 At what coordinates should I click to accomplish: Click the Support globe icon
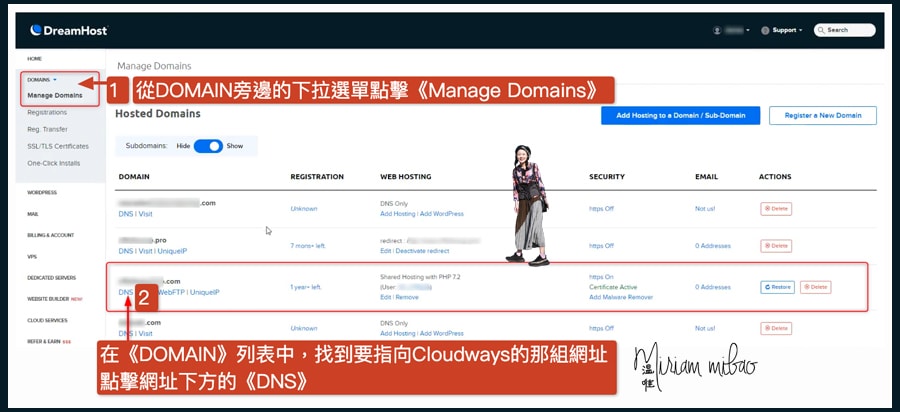[765, 30]
